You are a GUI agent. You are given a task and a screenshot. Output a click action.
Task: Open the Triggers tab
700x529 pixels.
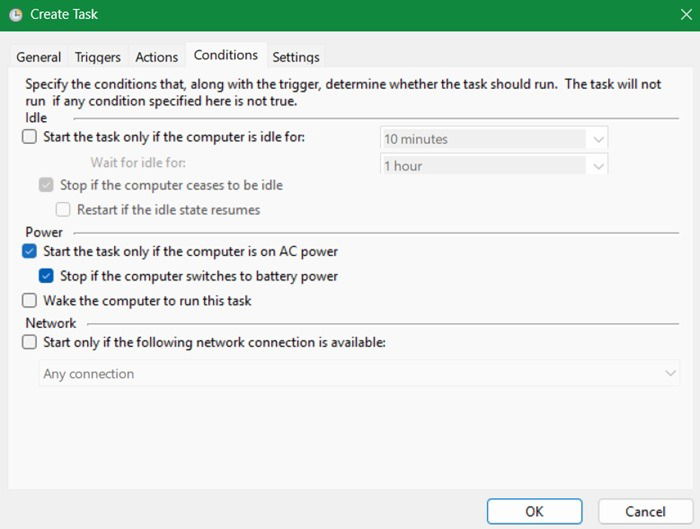tap(98, 57)
